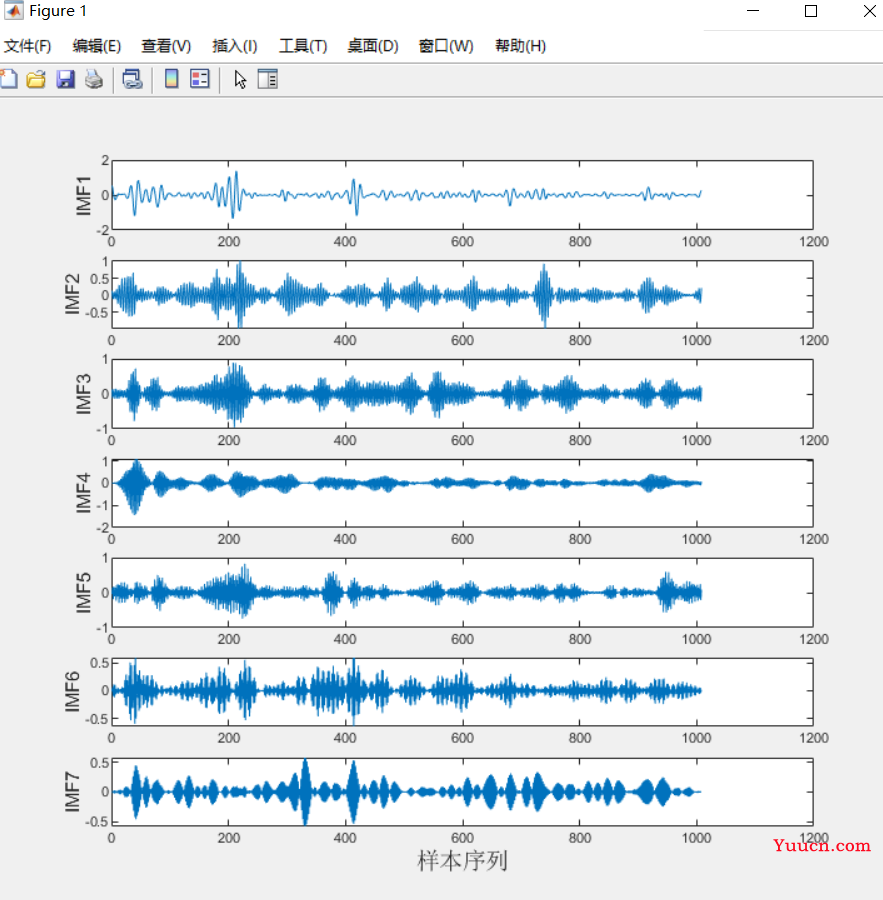Screen dimensions: 883x900
Task: Insert a legend using the toolbar icon
Action: pyautogui.click(x=200, y=79)
